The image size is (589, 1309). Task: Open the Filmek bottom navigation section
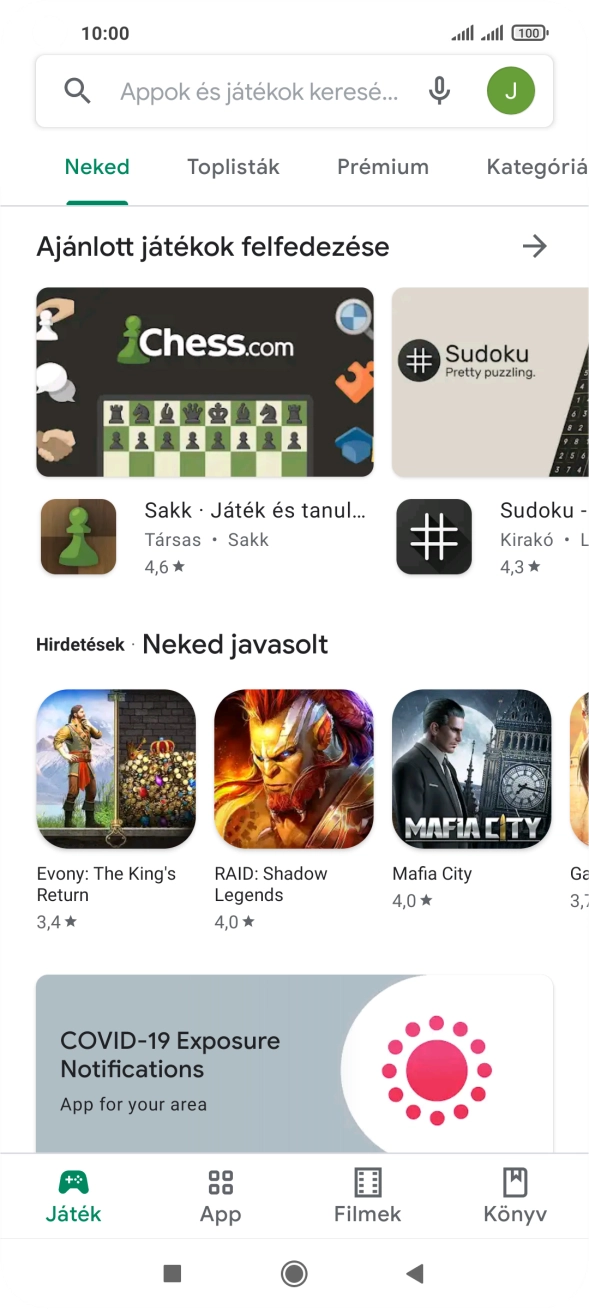pyautogui.click(x=367, y=1197)
